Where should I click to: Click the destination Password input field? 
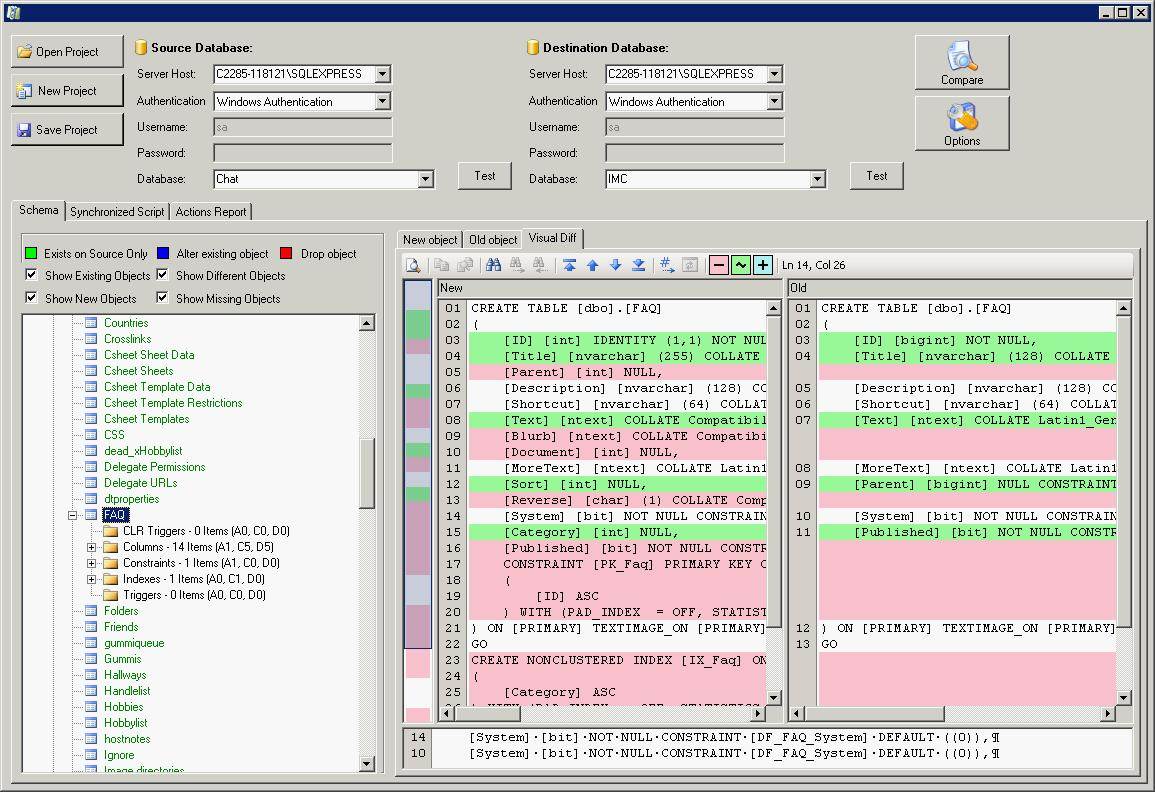click(x=695, y=153)
